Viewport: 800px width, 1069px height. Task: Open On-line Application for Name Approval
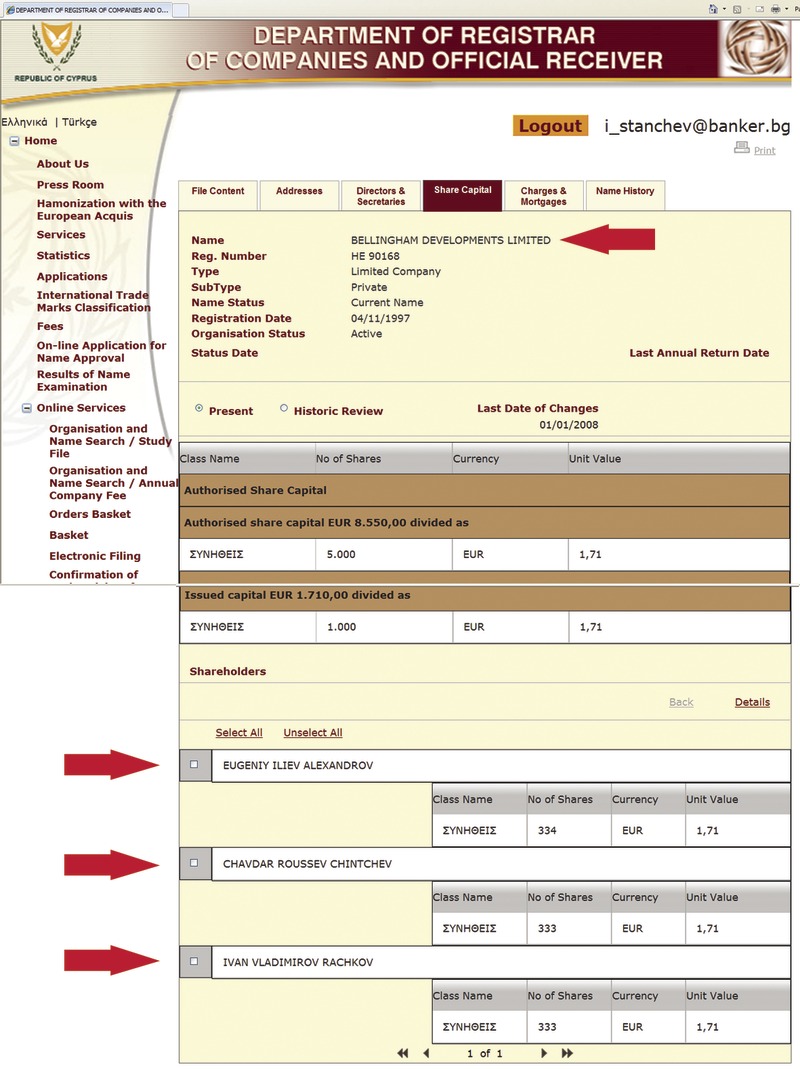(102, 352)
